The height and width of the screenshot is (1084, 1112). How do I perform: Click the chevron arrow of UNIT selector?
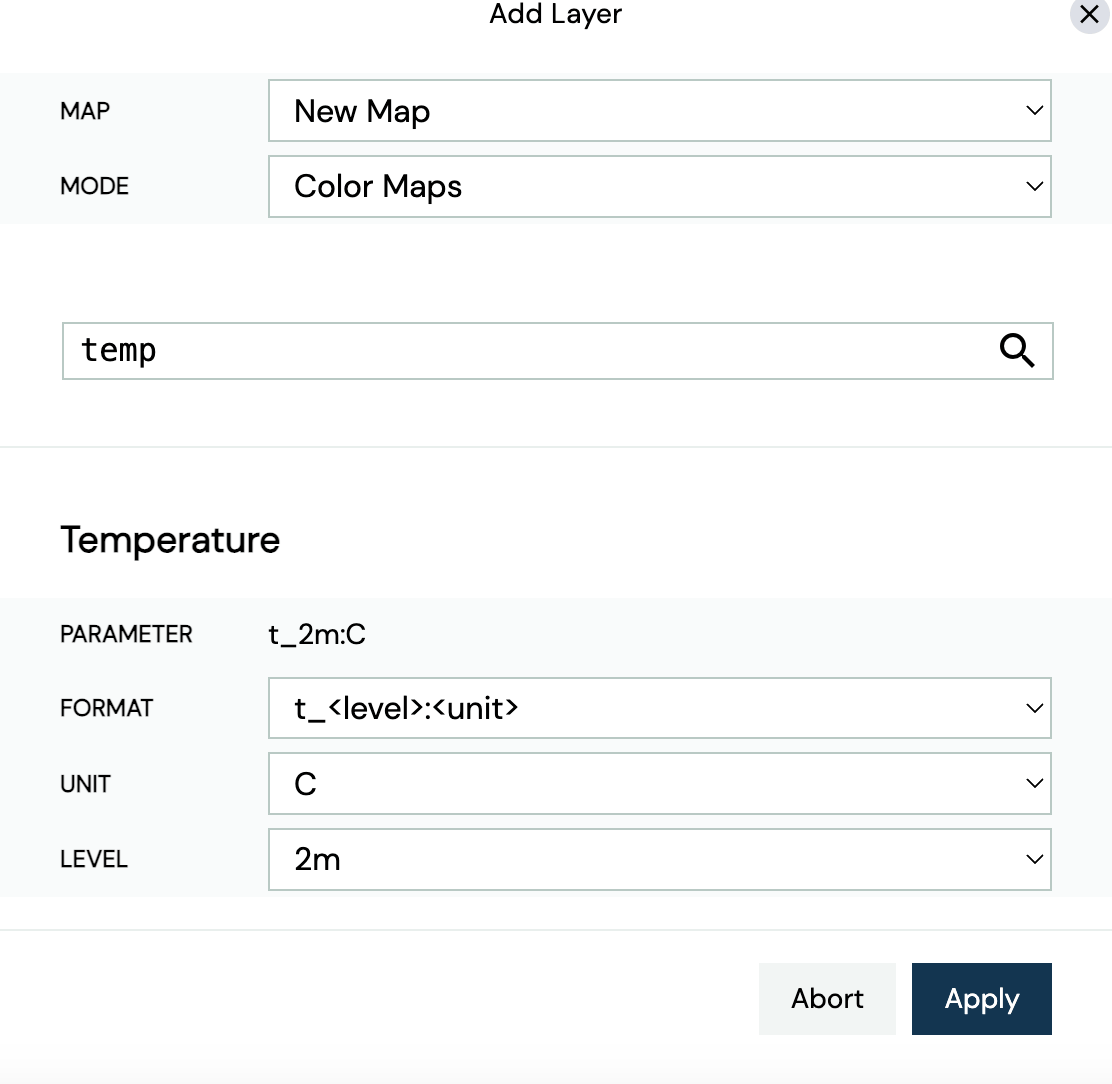pos(1035,783)
